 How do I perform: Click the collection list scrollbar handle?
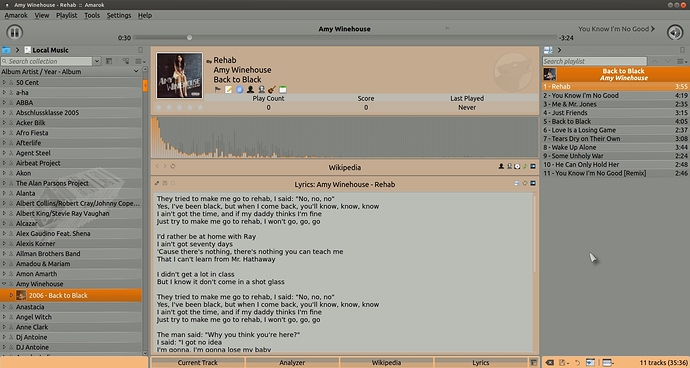click(x=145, y=85)
